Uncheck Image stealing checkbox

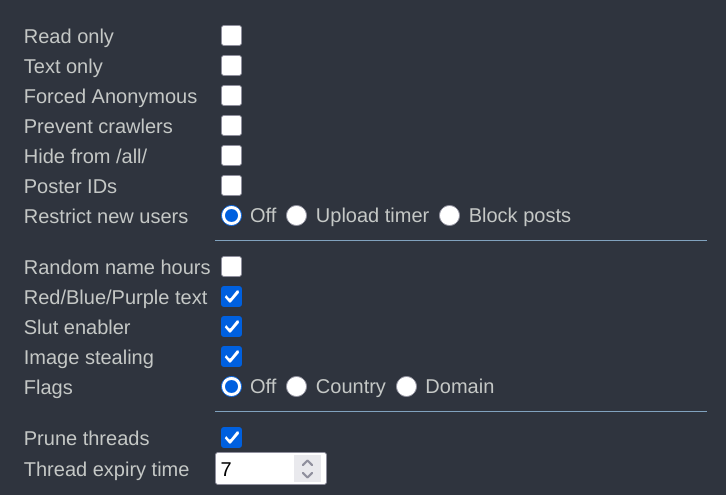click(231, 357)
